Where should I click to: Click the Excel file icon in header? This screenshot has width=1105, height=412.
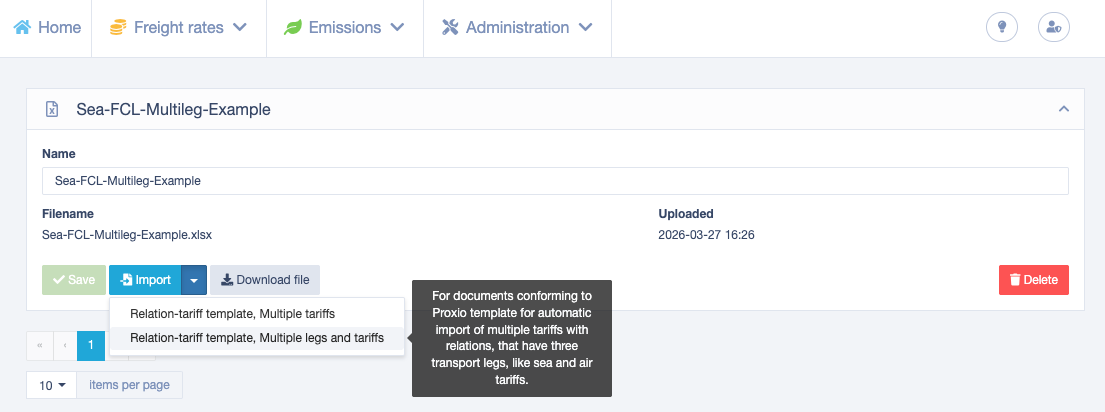[51, 109]
